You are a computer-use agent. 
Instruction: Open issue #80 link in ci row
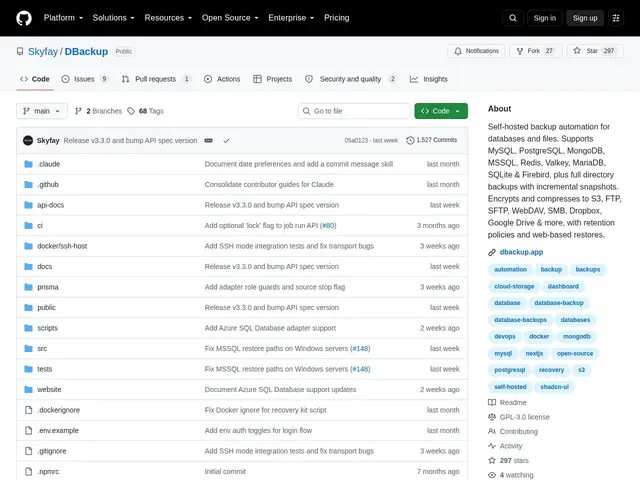328,225
